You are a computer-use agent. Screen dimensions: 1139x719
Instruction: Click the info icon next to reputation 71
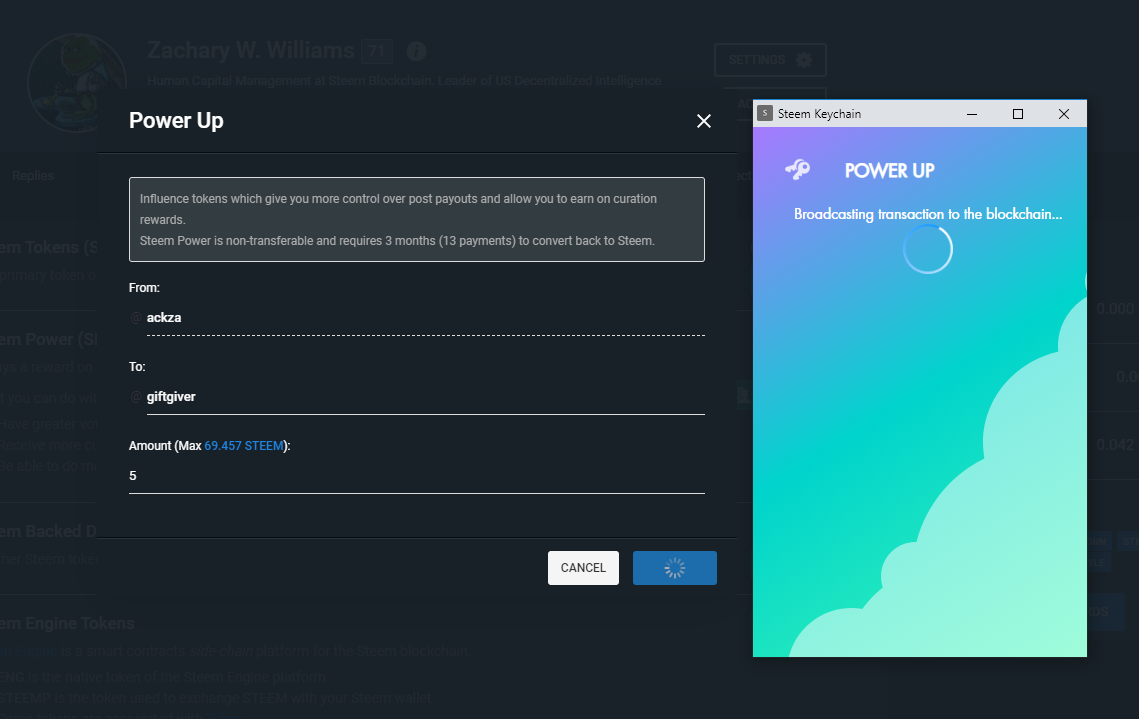[416, 51]
